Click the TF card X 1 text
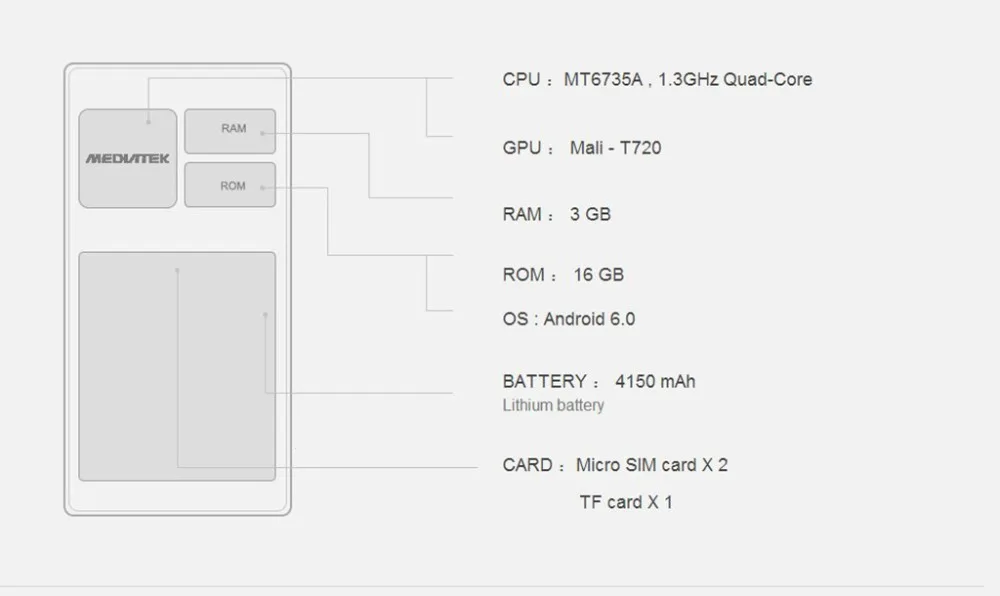This screenshot has height=596, width=1000. pos(626,502)
